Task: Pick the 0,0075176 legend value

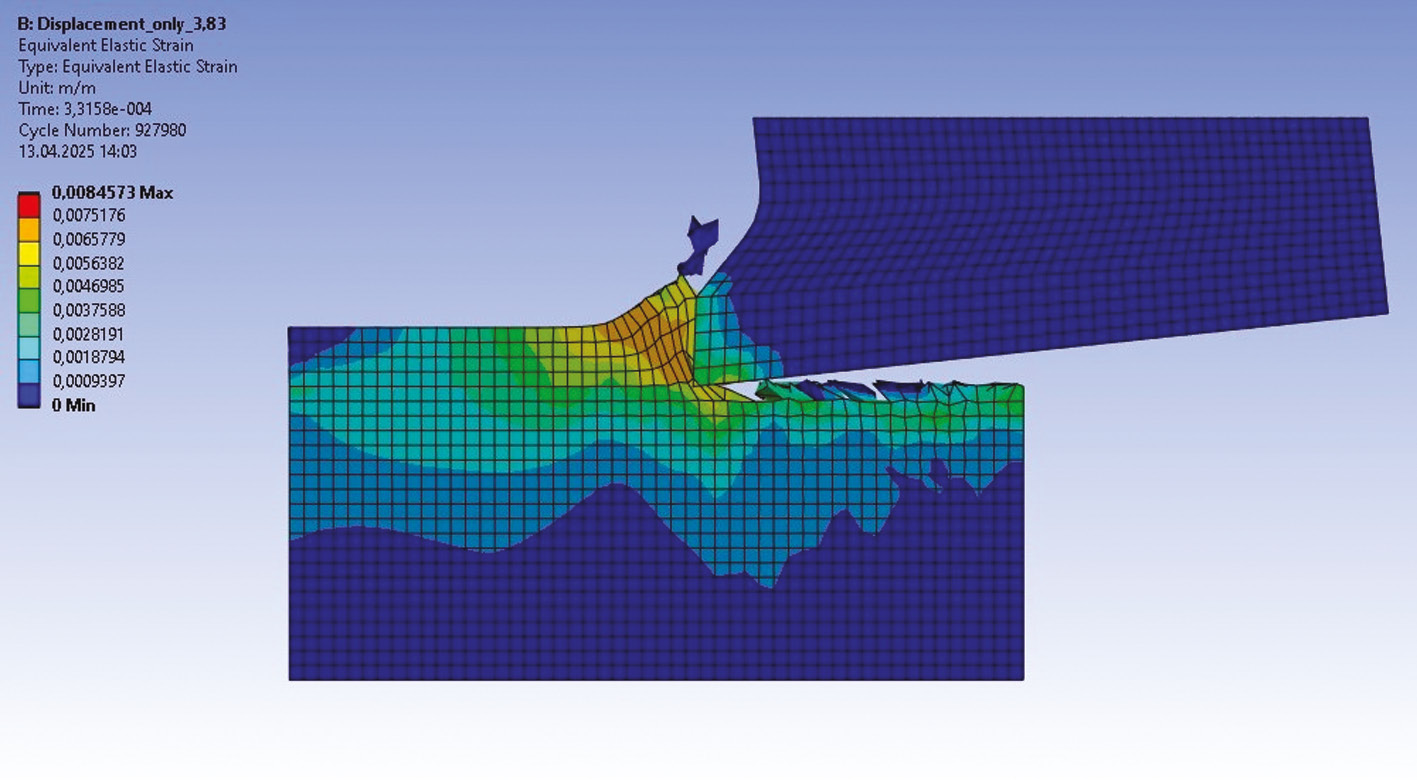Action: click(88, 215)
